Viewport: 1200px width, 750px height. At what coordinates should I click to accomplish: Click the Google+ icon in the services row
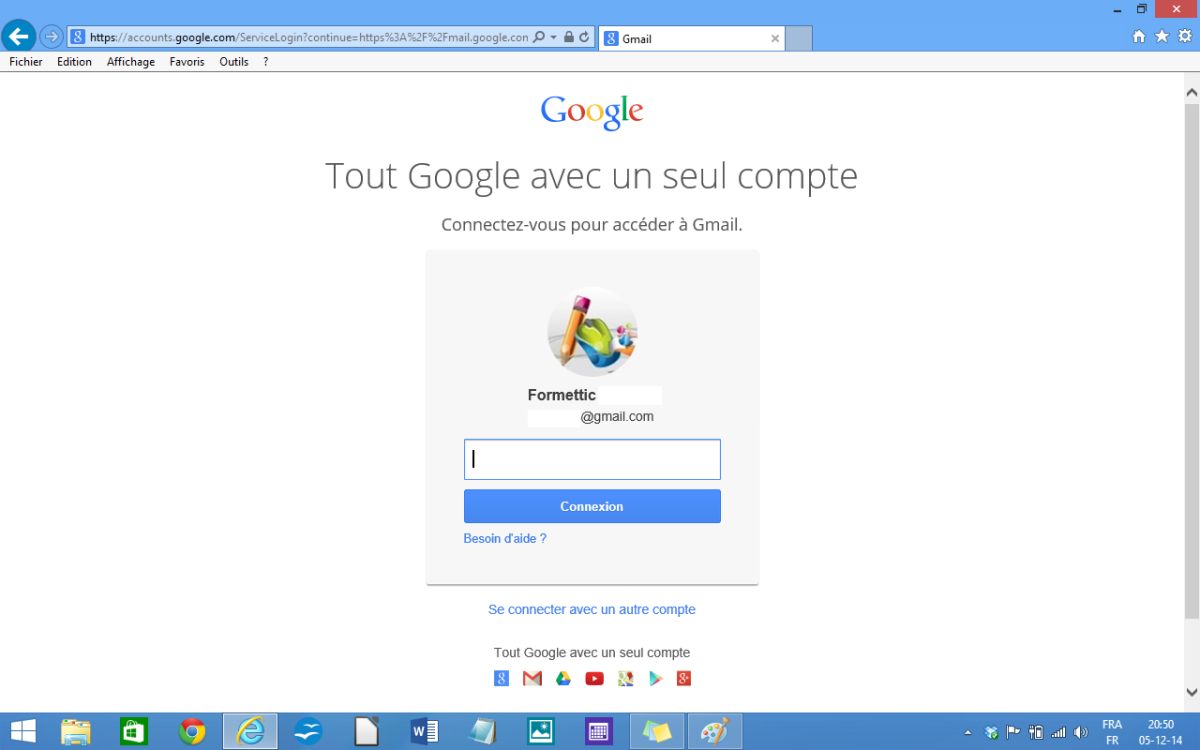[x=685, y=679]
